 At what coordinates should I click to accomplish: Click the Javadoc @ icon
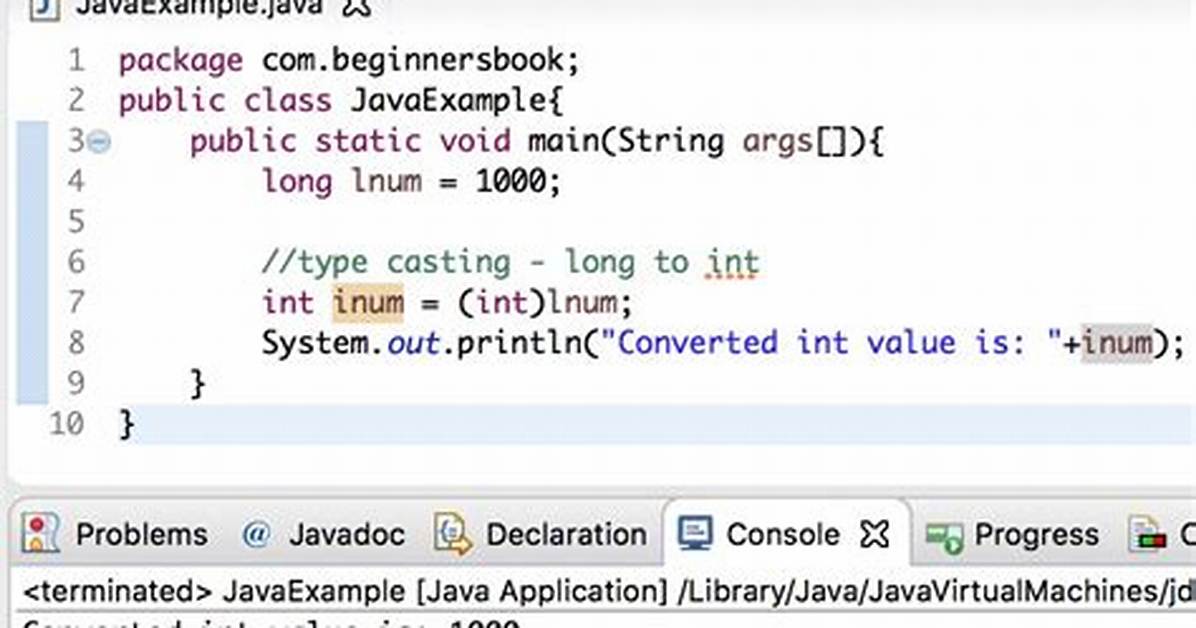pos(256,534)
